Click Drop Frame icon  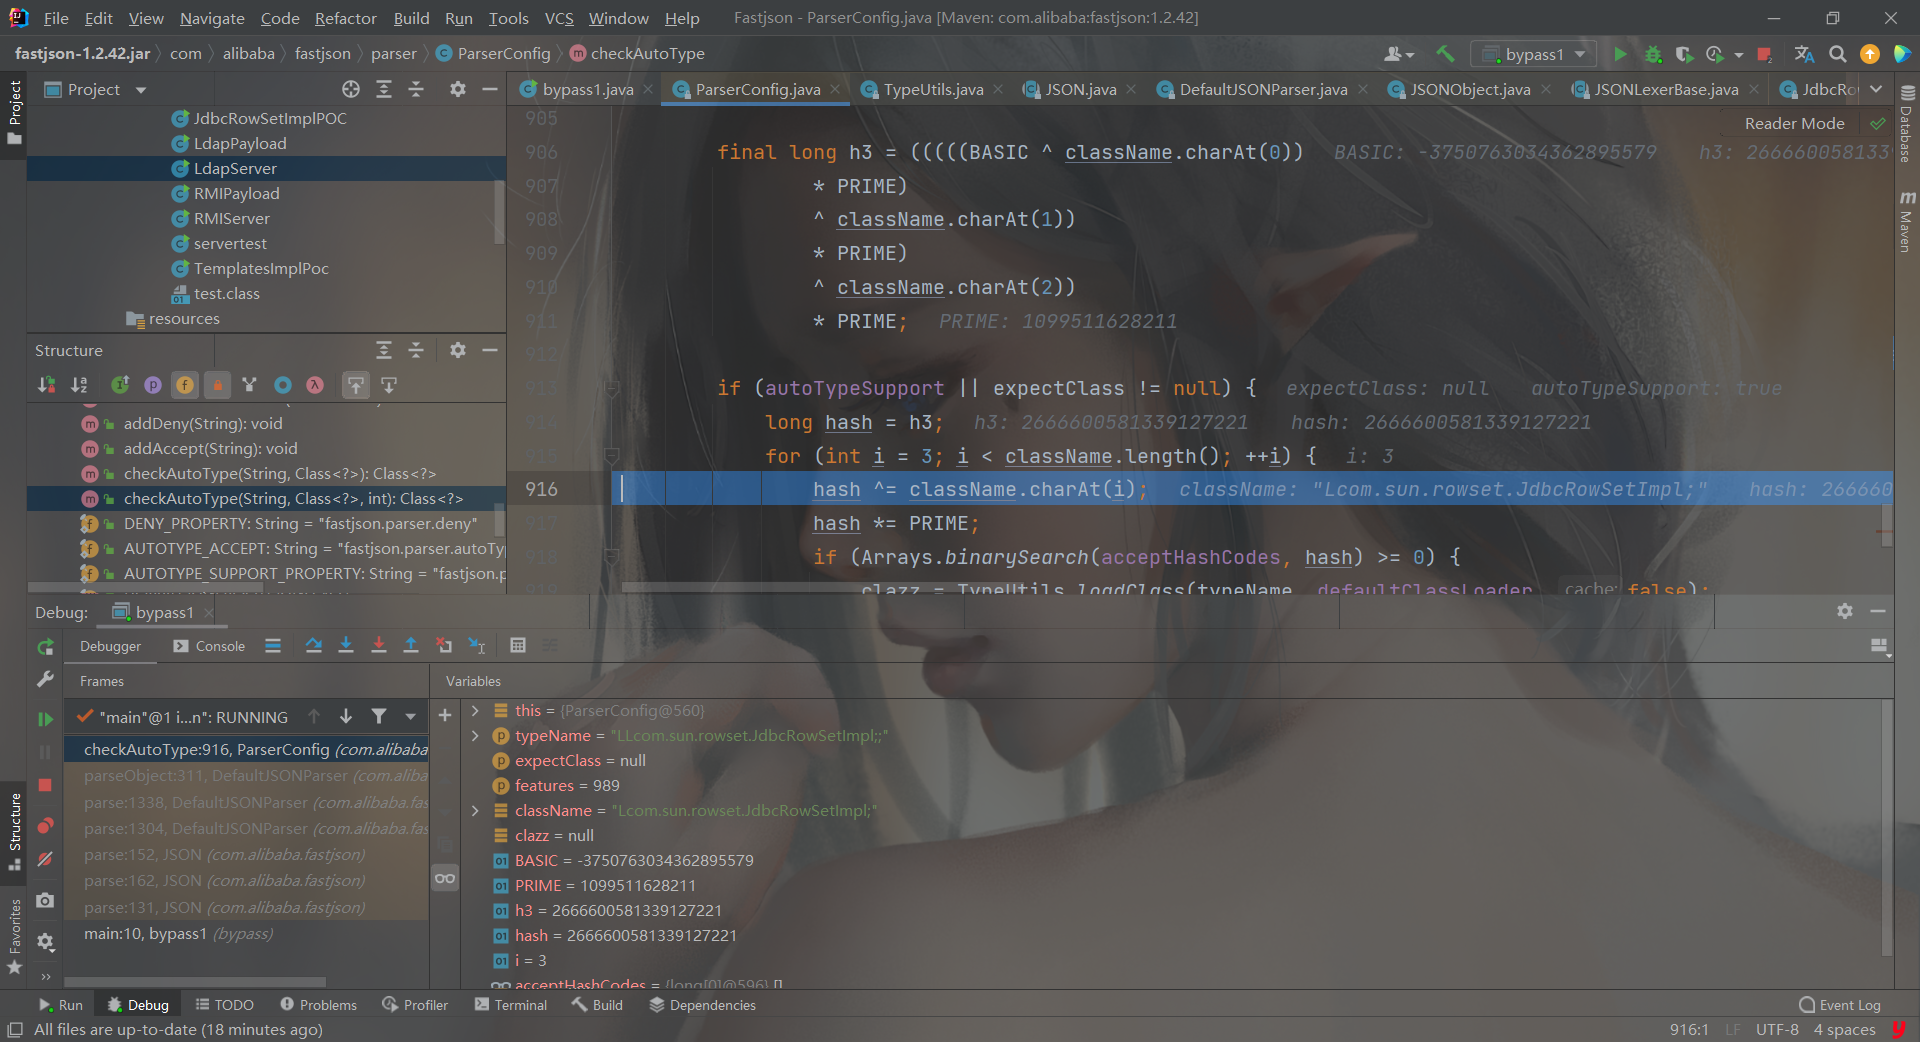click(444, 646)
